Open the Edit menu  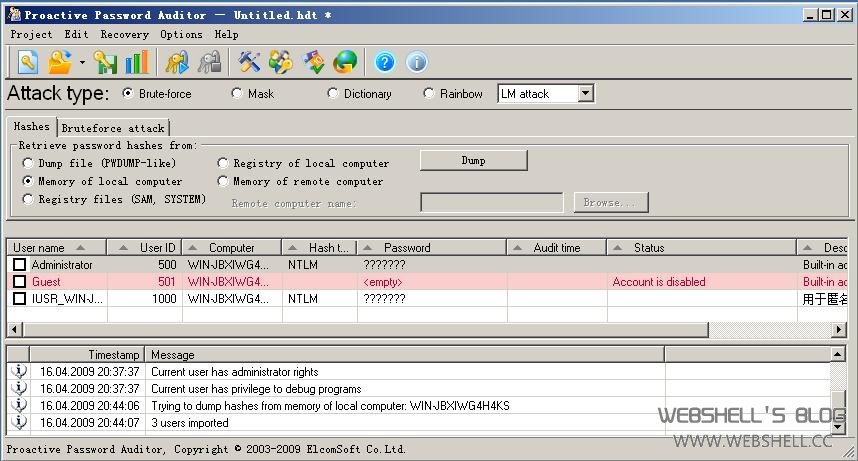(76, 34)
